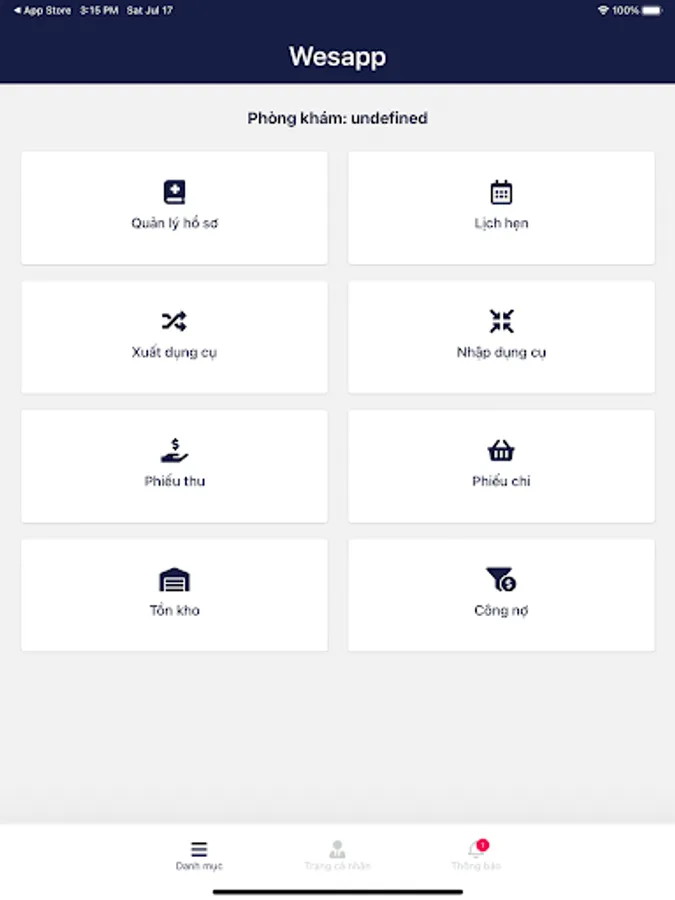
Task: Switch to the Trang cá nhân tab
Action: tap(338, 856)
